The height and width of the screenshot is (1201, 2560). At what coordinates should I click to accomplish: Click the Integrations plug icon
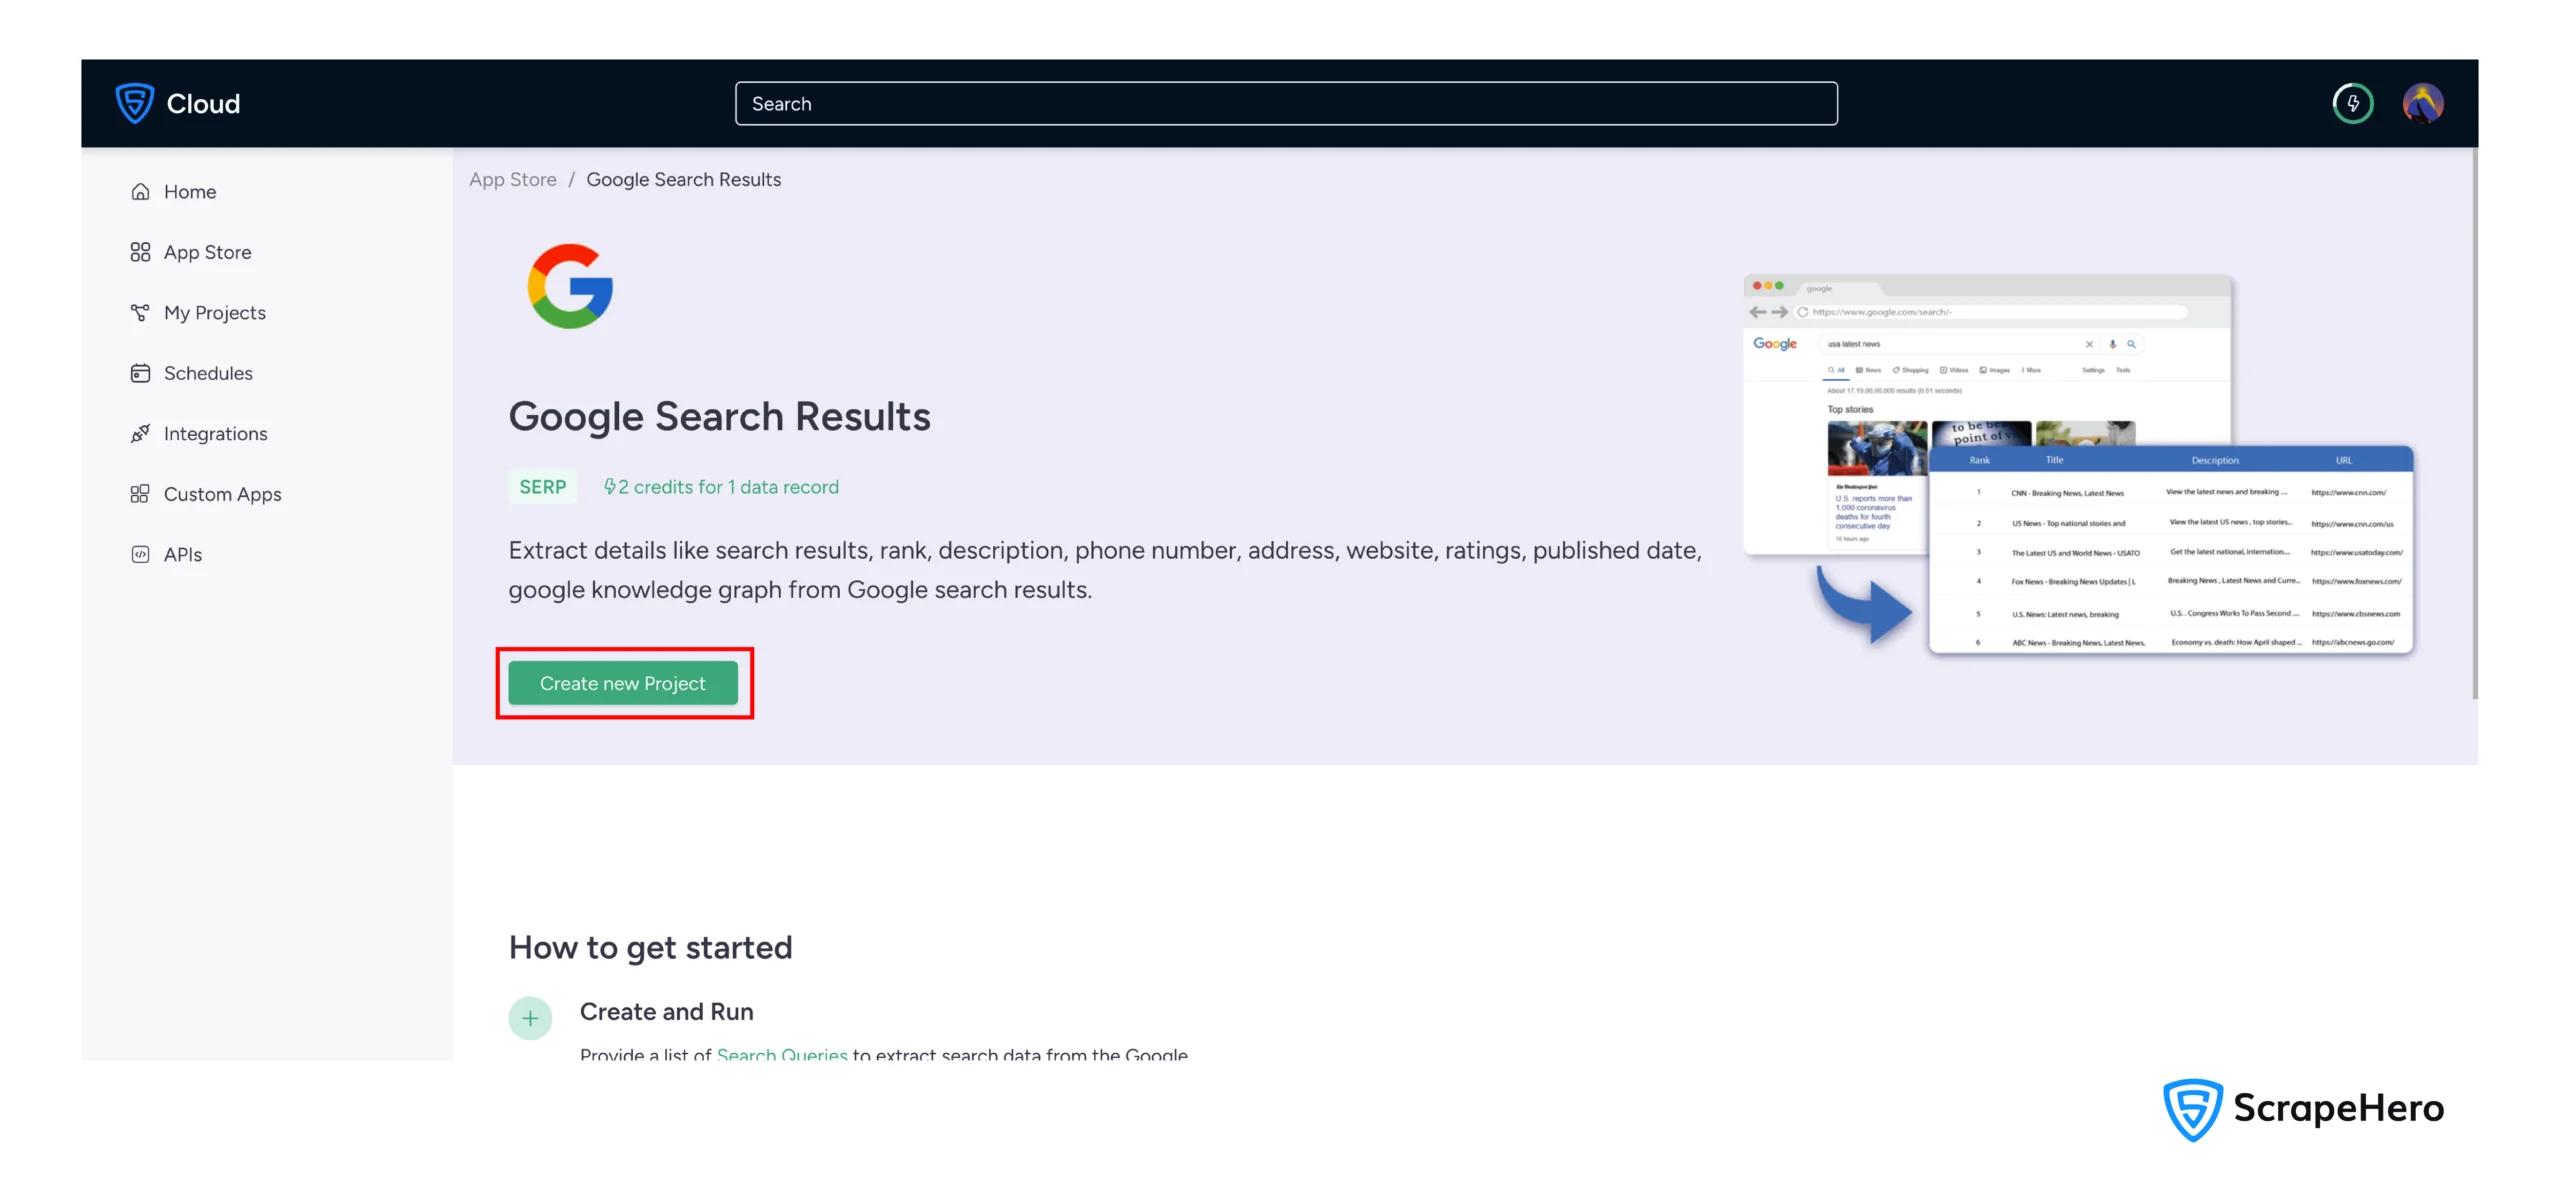(140, 433)
